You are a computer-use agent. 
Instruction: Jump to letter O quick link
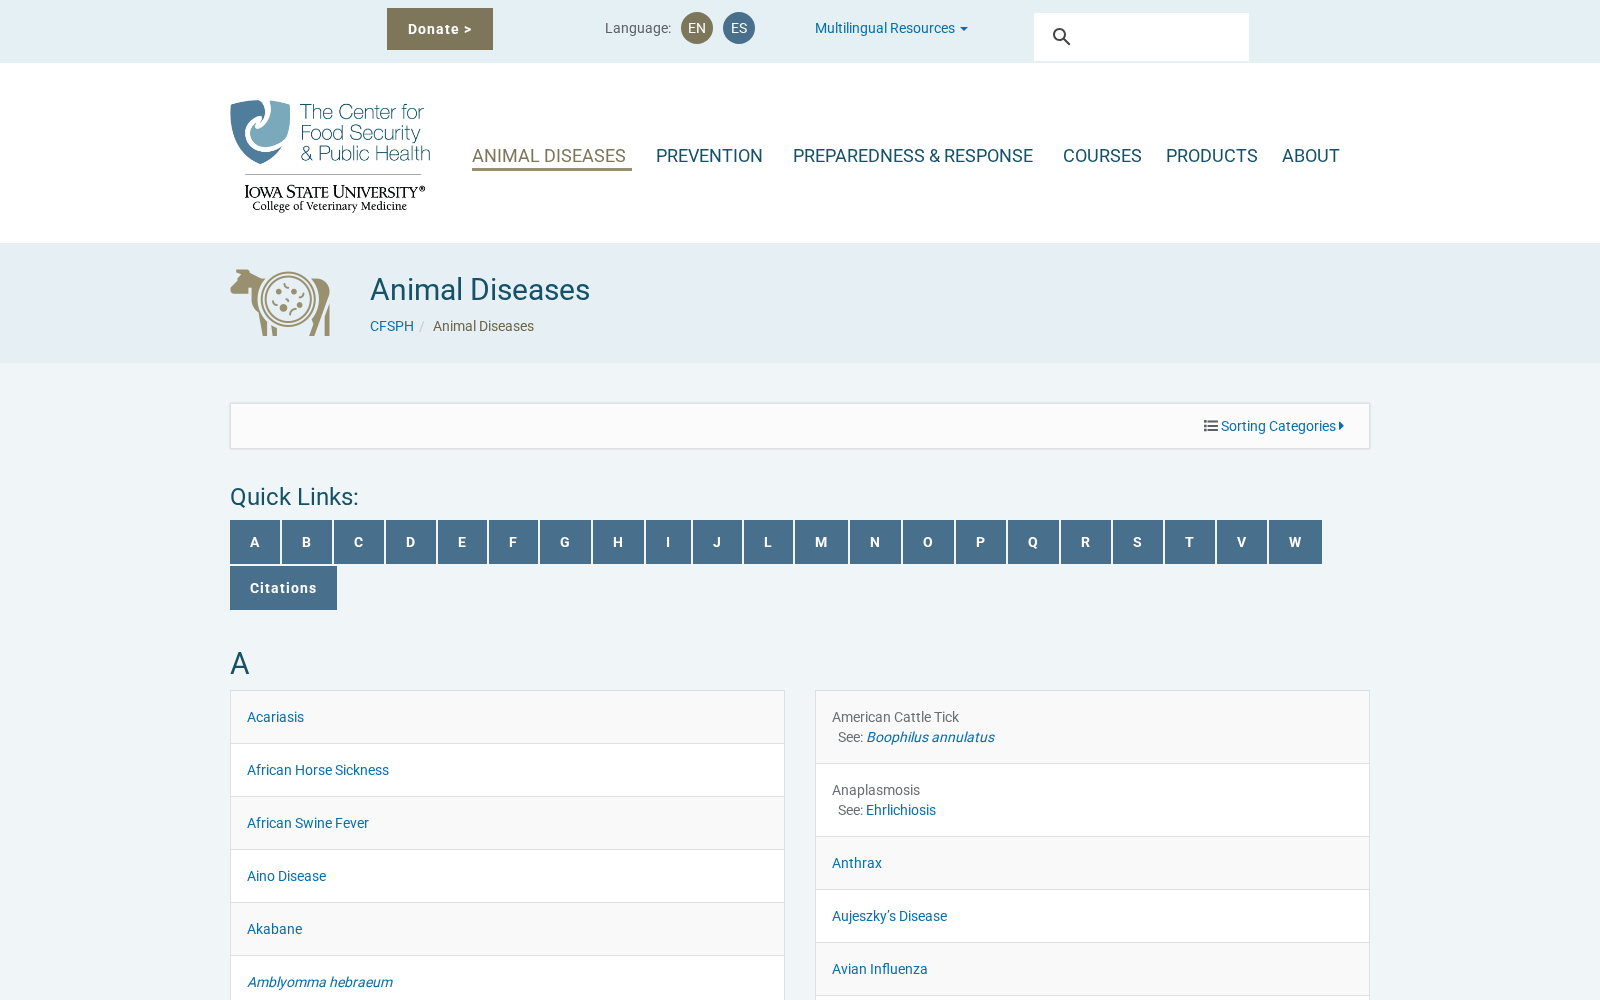click(x=928, y=542)
